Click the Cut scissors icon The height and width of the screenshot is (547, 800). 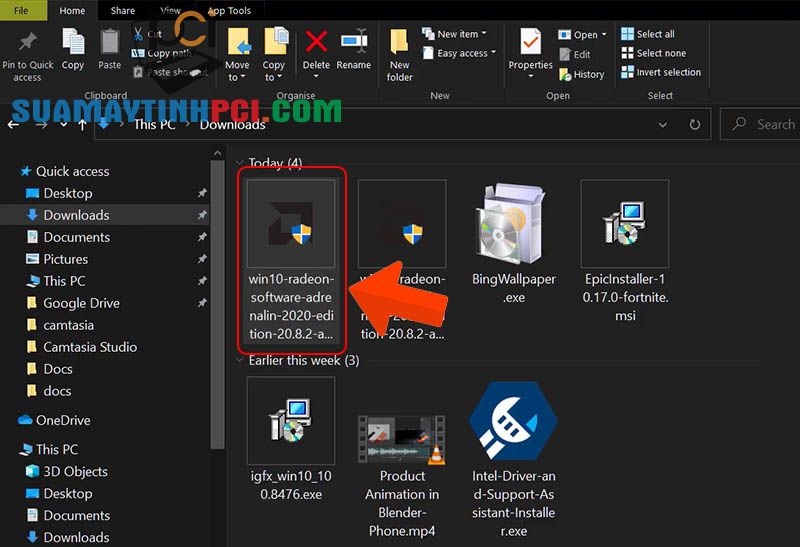point(138,34)
